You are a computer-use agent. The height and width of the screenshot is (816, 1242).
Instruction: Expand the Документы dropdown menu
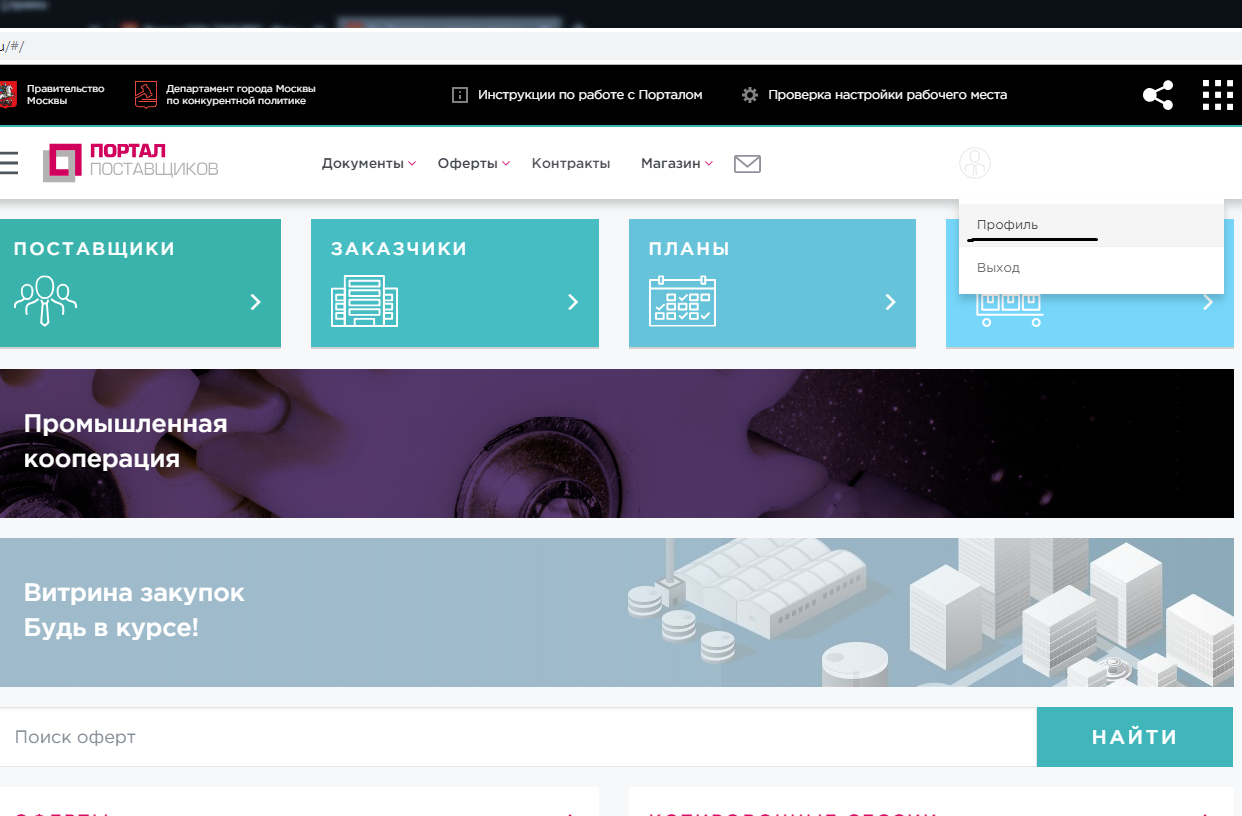point(368,164)
